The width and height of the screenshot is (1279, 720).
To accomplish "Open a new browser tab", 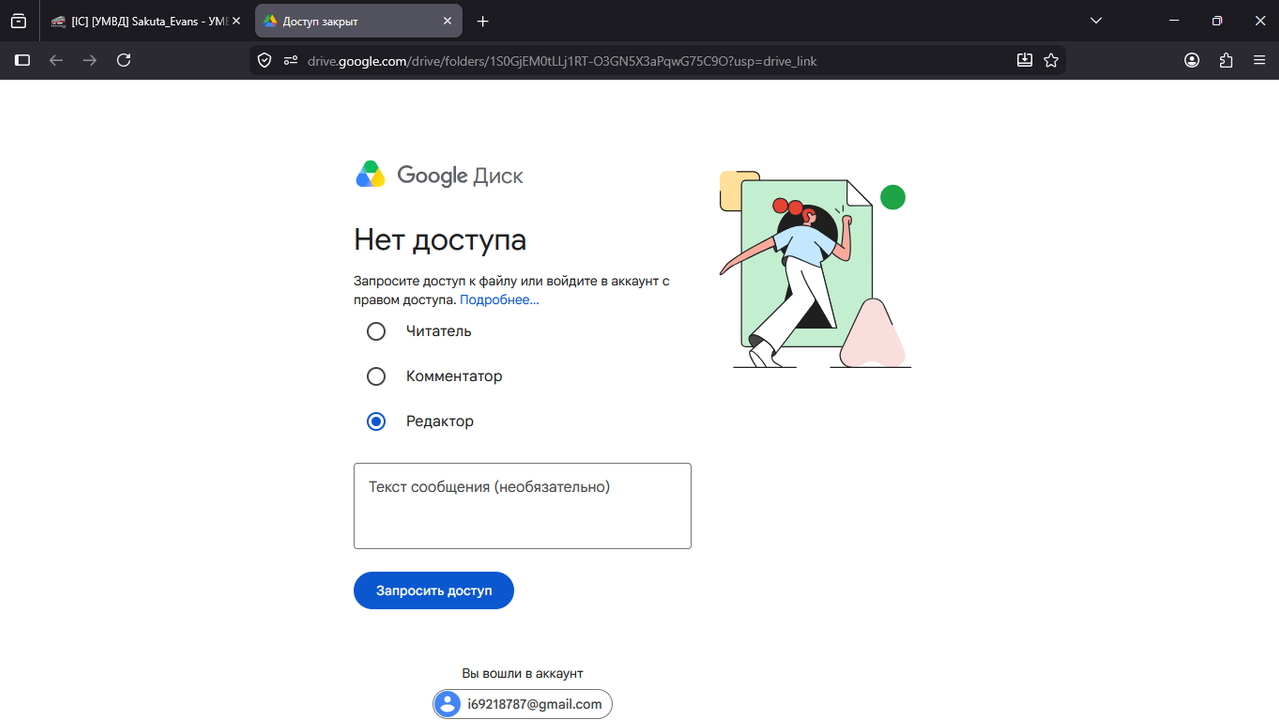I will pos(483,21).
